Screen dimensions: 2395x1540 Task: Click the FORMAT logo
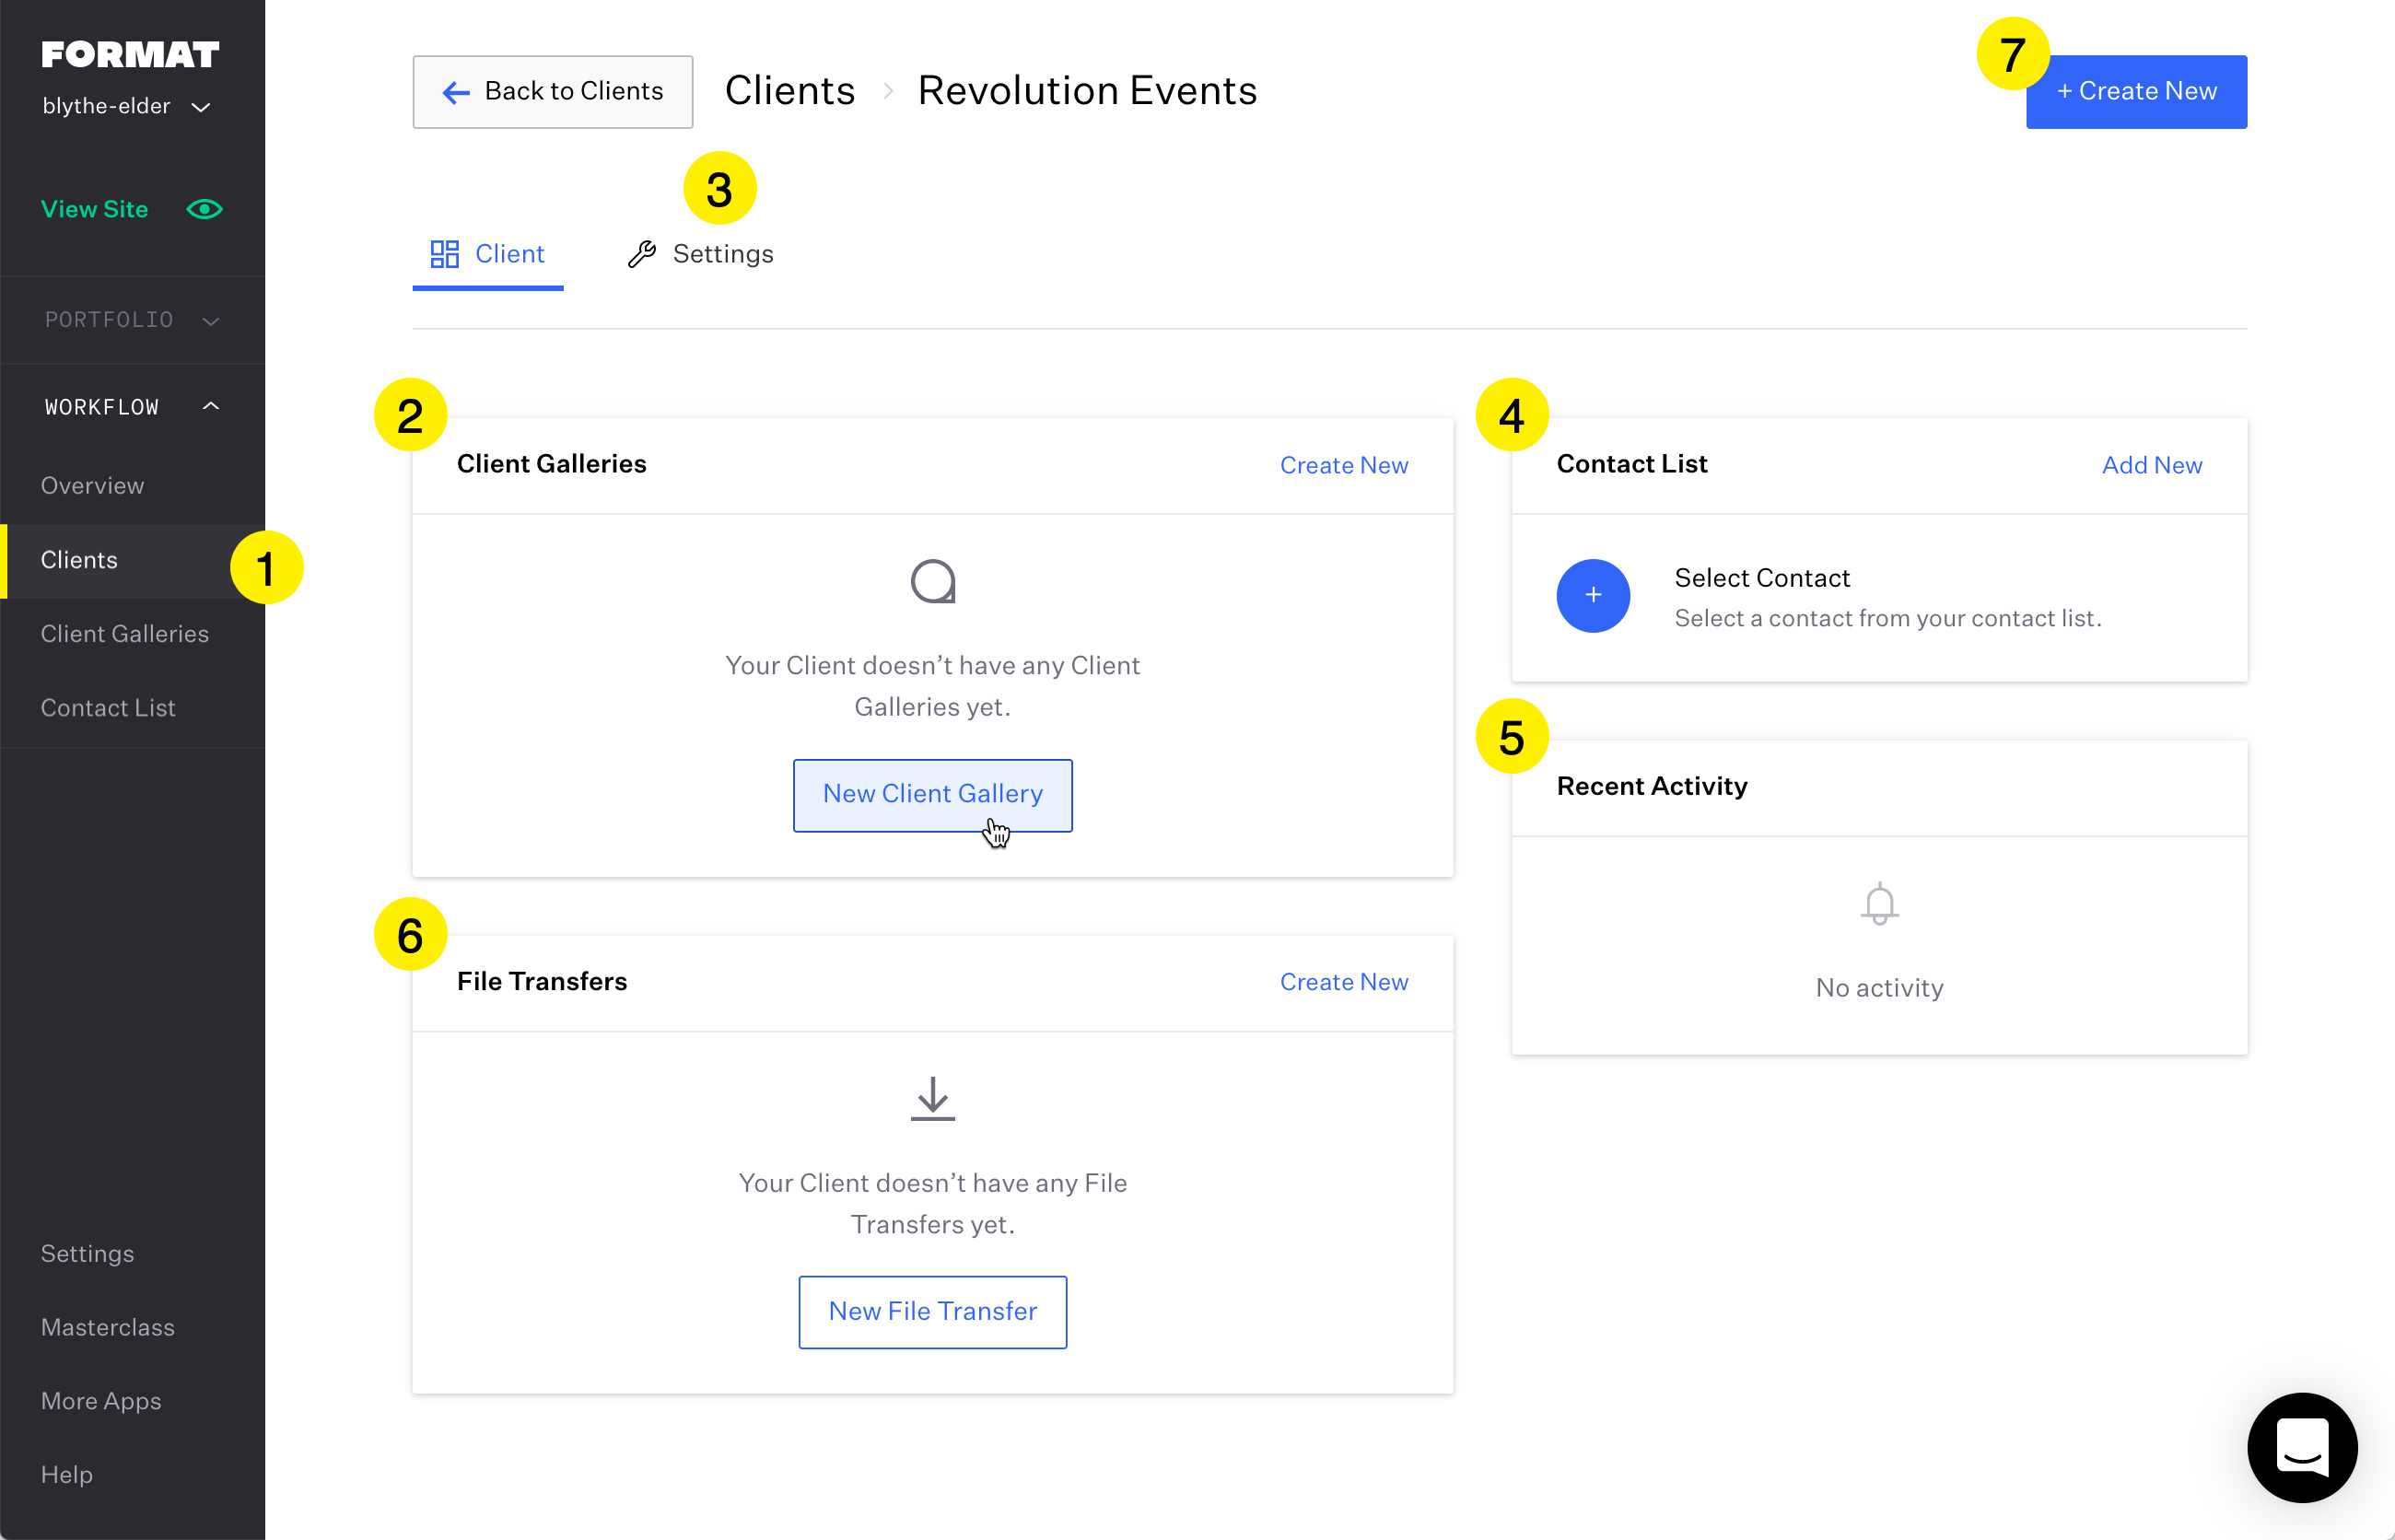pyautogui.click(x=130, y=54)
